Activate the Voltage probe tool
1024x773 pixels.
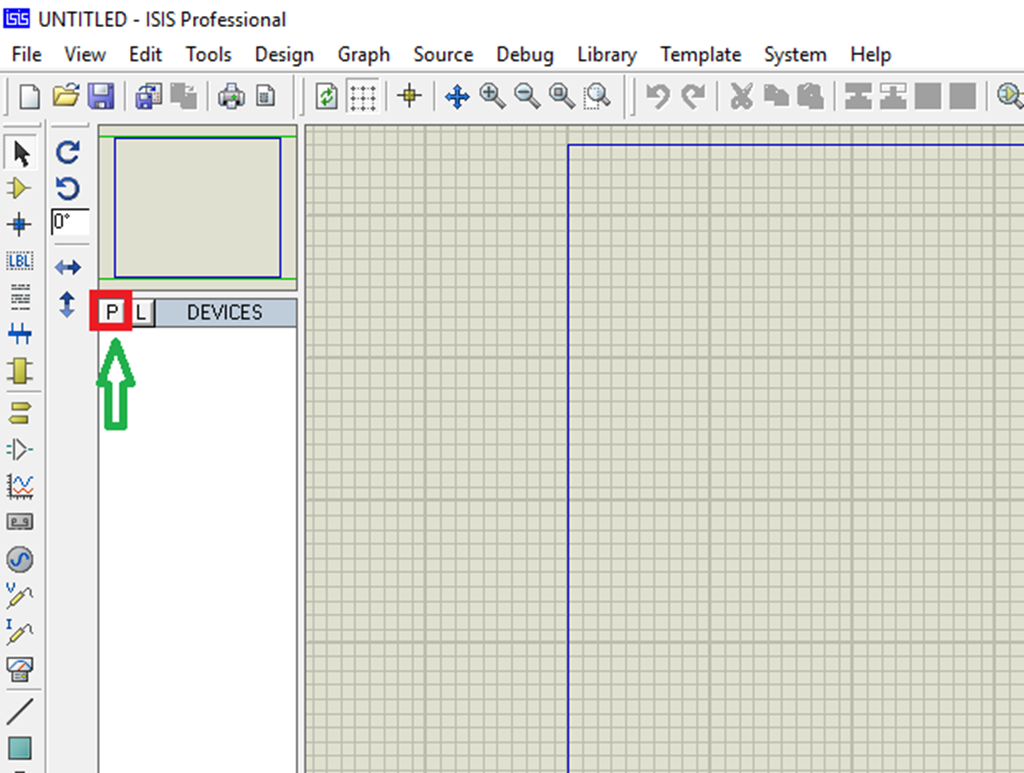point(22,593)
